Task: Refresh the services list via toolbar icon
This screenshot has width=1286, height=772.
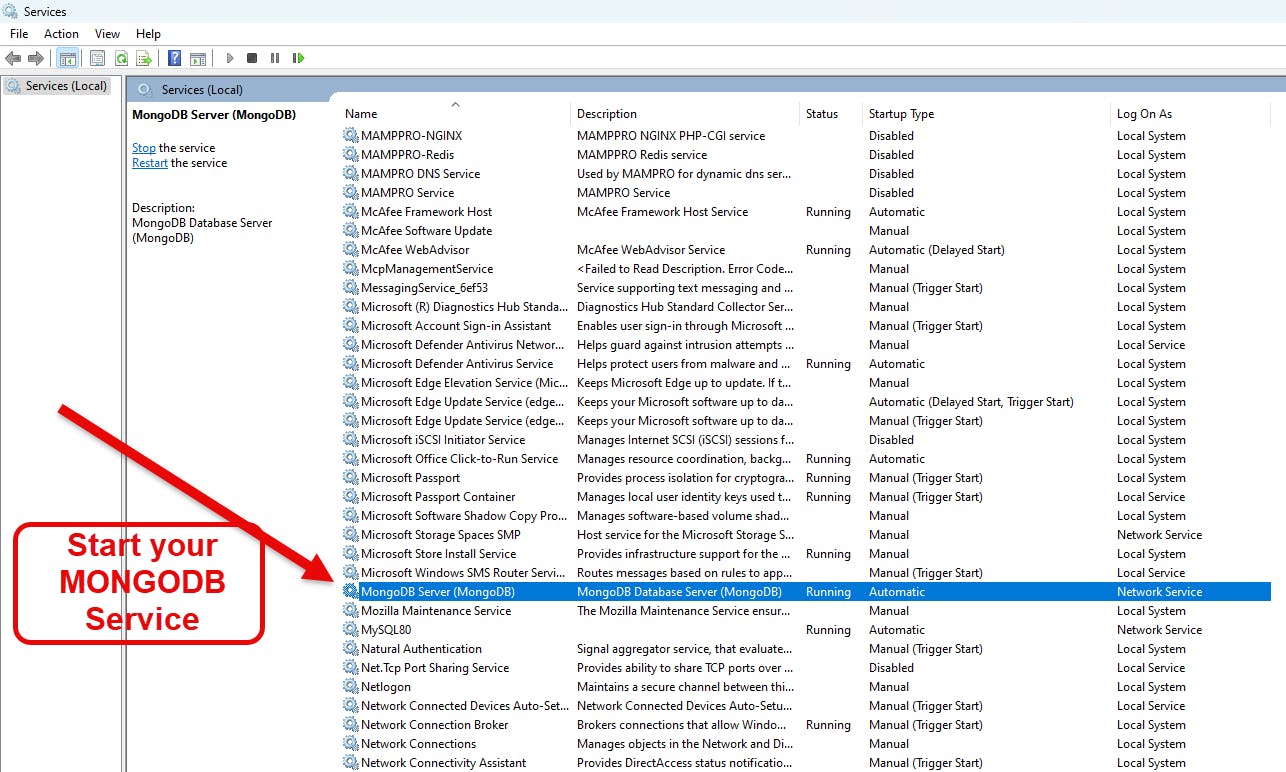Action: [121, 59]
